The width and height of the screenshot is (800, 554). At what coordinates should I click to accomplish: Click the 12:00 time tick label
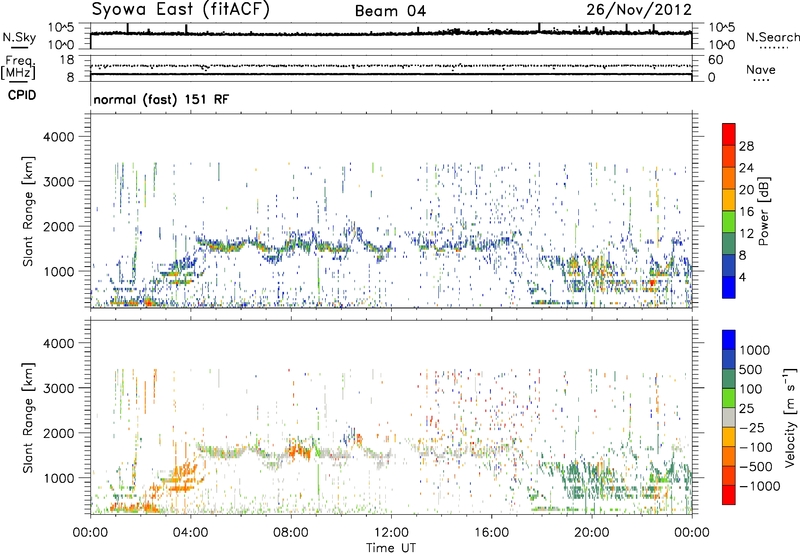(x=391, y=533)
